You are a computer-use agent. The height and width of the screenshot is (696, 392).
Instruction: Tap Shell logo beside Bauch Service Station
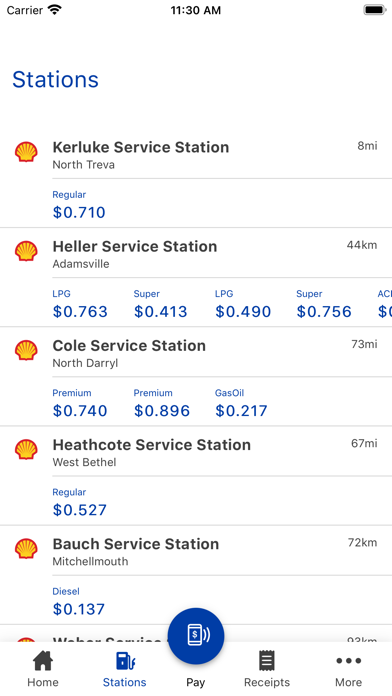(x=26, y=549)
